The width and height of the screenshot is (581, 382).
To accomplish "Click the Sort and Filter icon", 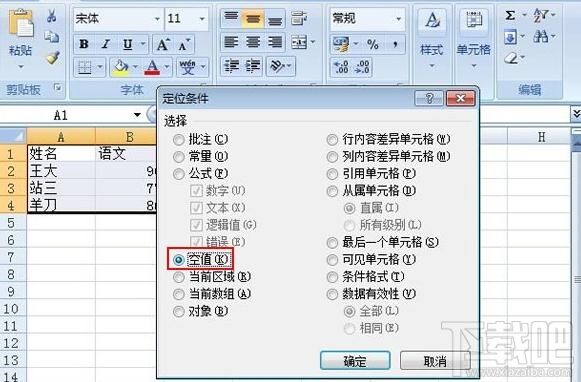I will 541,15.
